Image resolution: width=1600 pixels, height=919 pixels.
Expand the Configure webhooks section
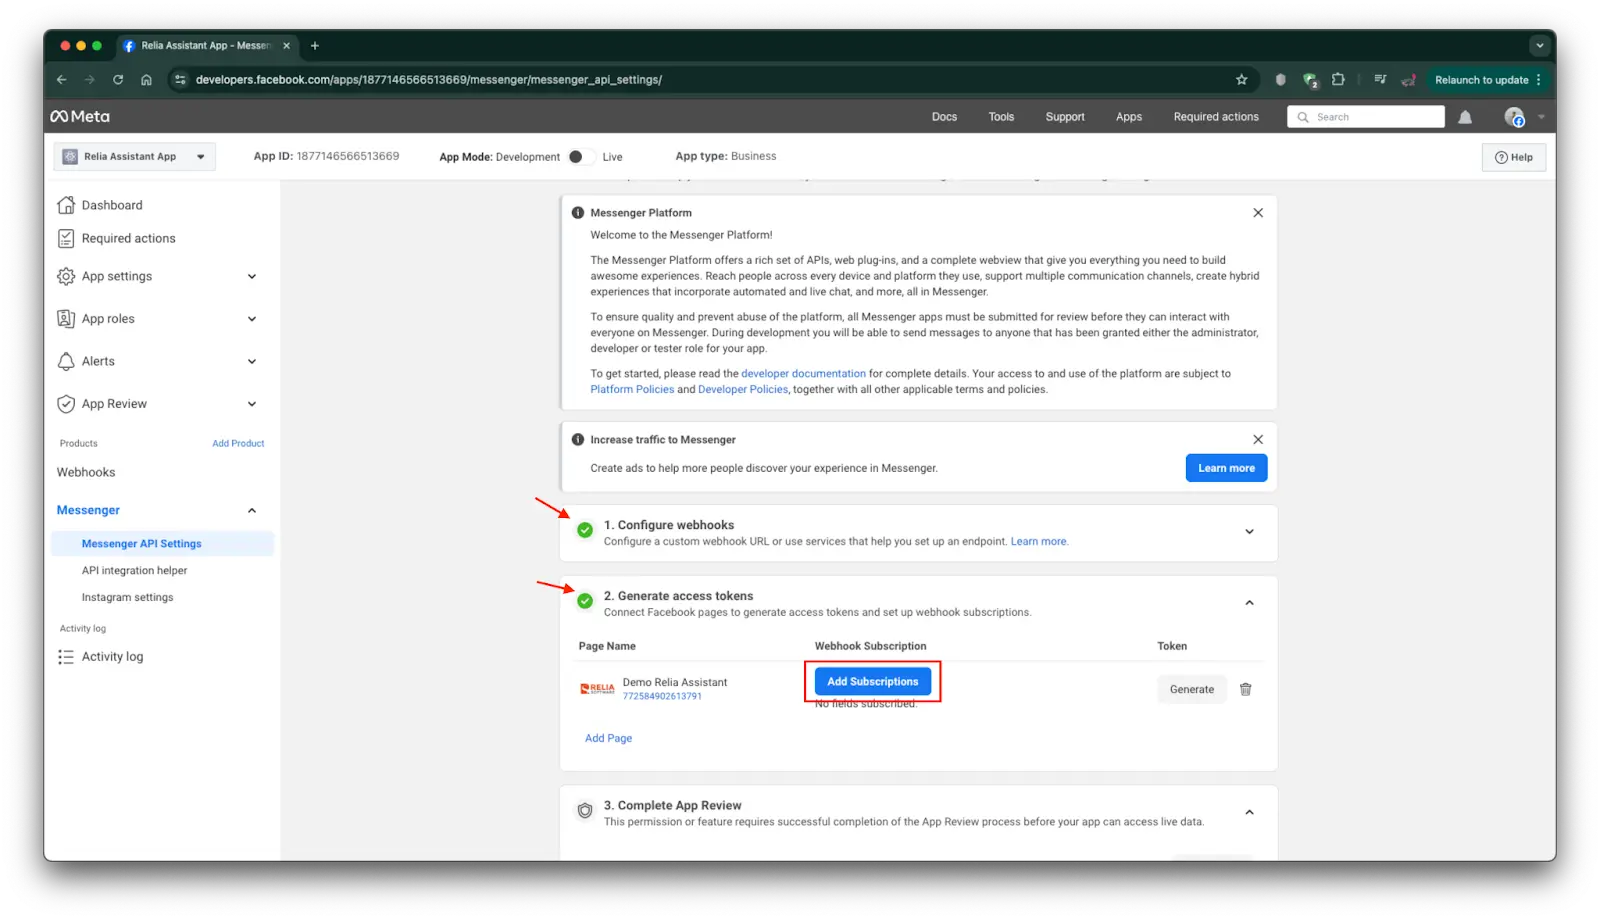[x=1248, y=532]
